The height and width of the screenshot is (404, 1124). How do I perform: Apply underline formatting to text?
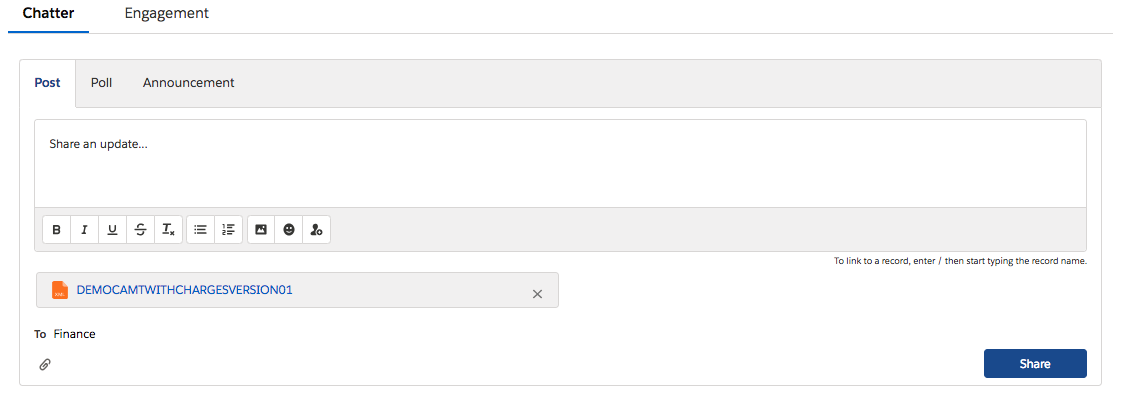112,230
